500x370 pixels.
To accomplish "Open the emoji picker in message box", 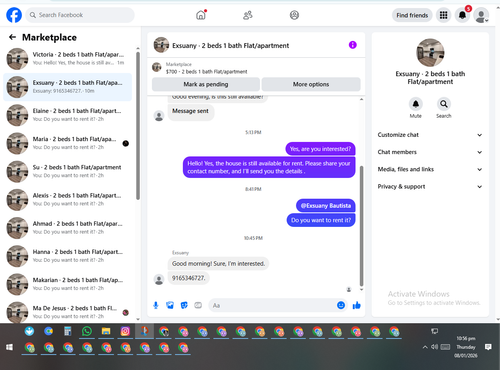I will tap(341, 305).
